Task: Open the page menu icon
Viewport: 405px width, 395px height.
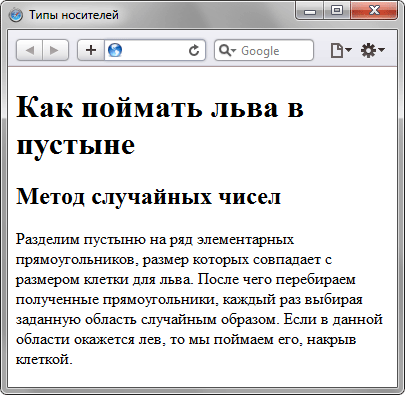Action: [341, 50]
